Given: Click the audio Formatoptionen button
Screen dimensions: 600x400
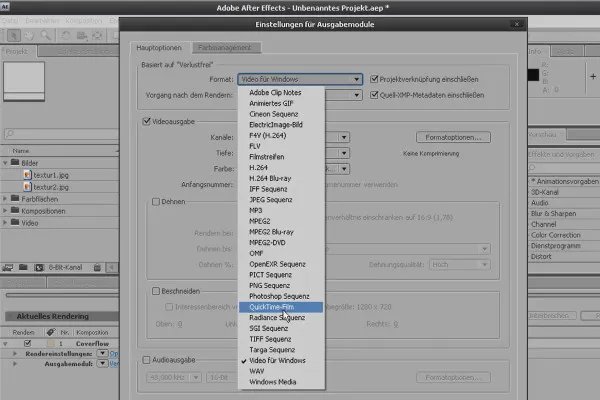Looking at the screenshot, I should click(453, 377).
